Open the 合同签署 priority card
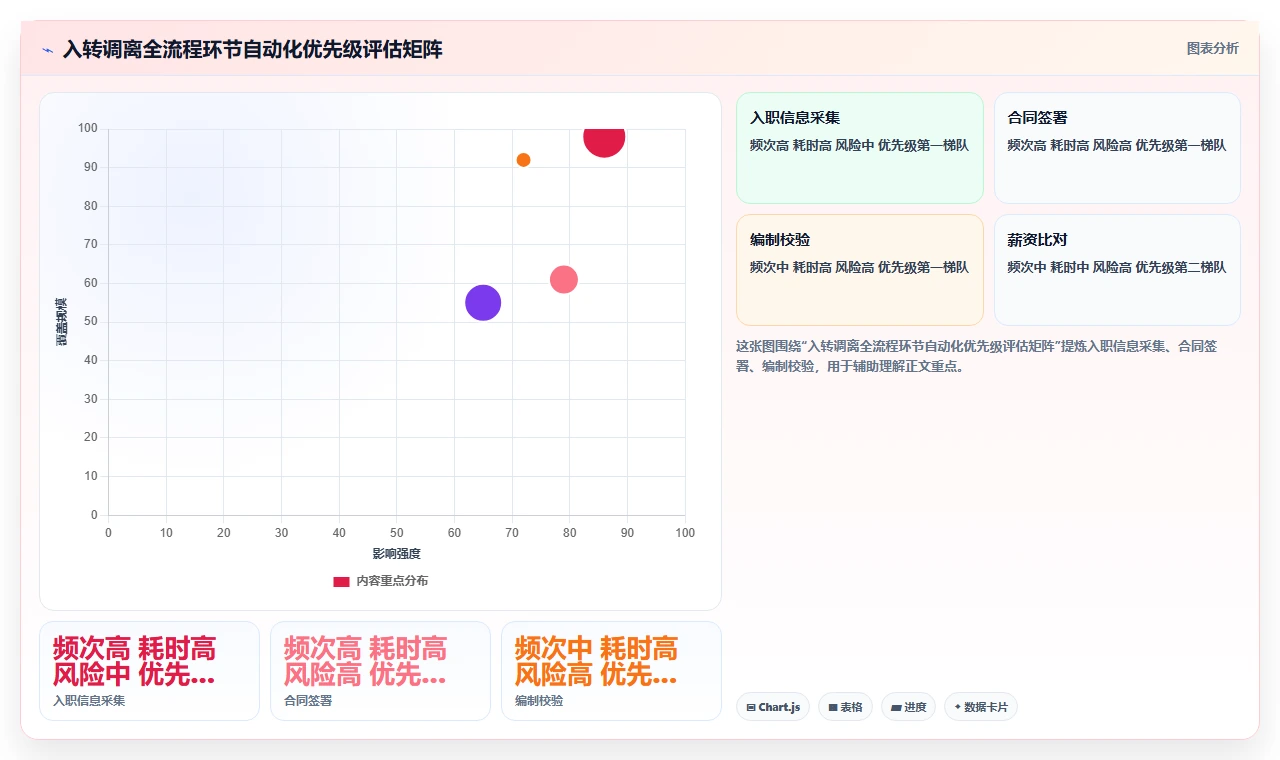 (x=1117, y=148)
